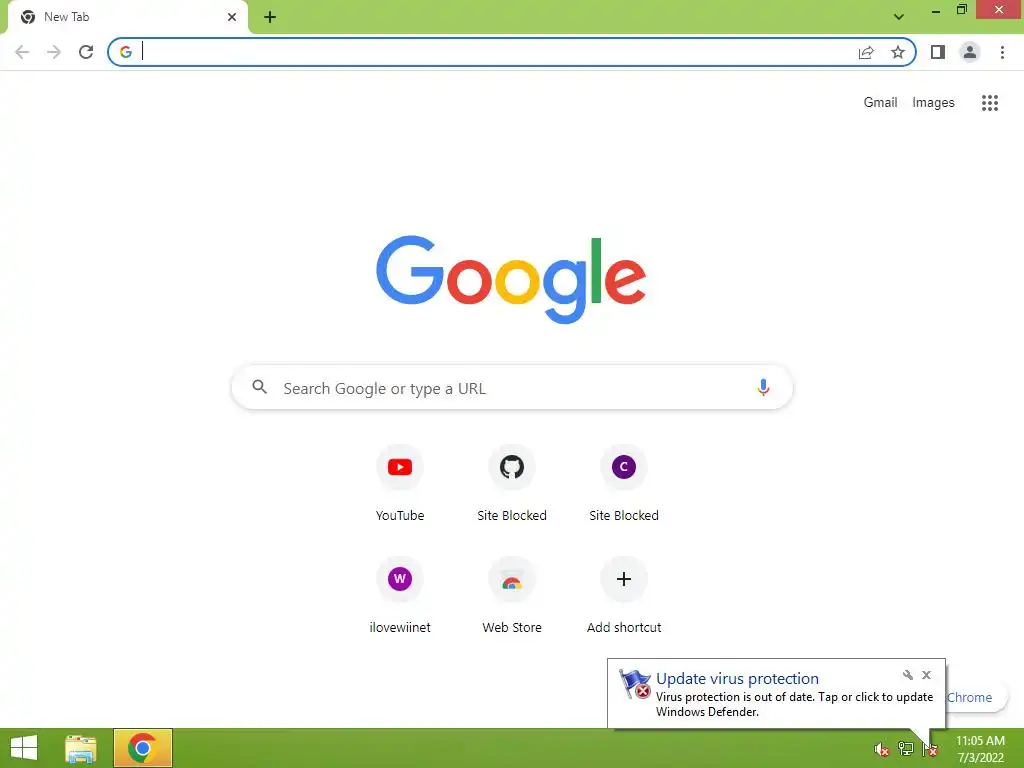Bookmark this tab with the star icon
The height and width of the screenshot is (768, 1024).
(x=898, y=52)
